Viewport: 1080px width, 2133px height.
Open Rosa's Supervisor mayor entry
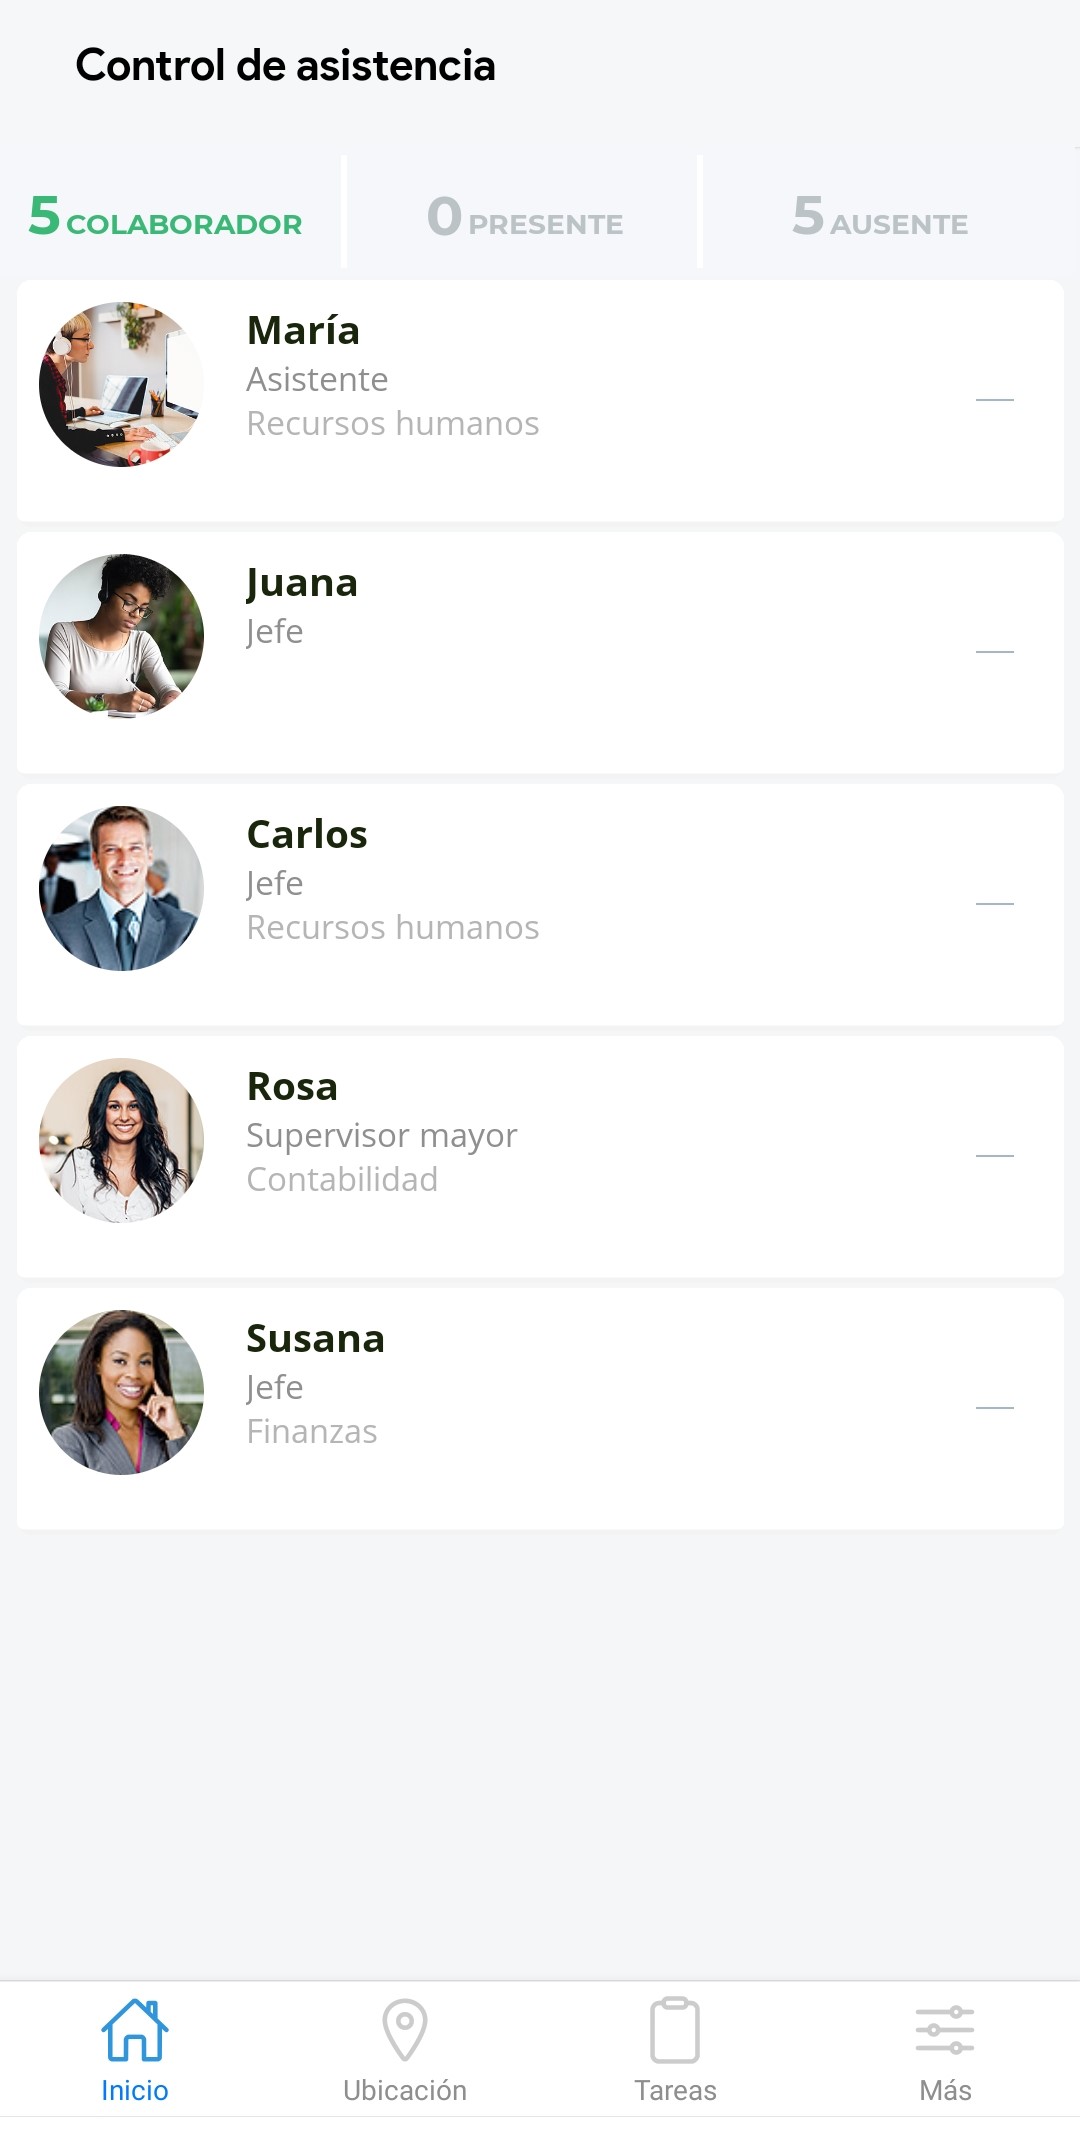click(381, 1136)
